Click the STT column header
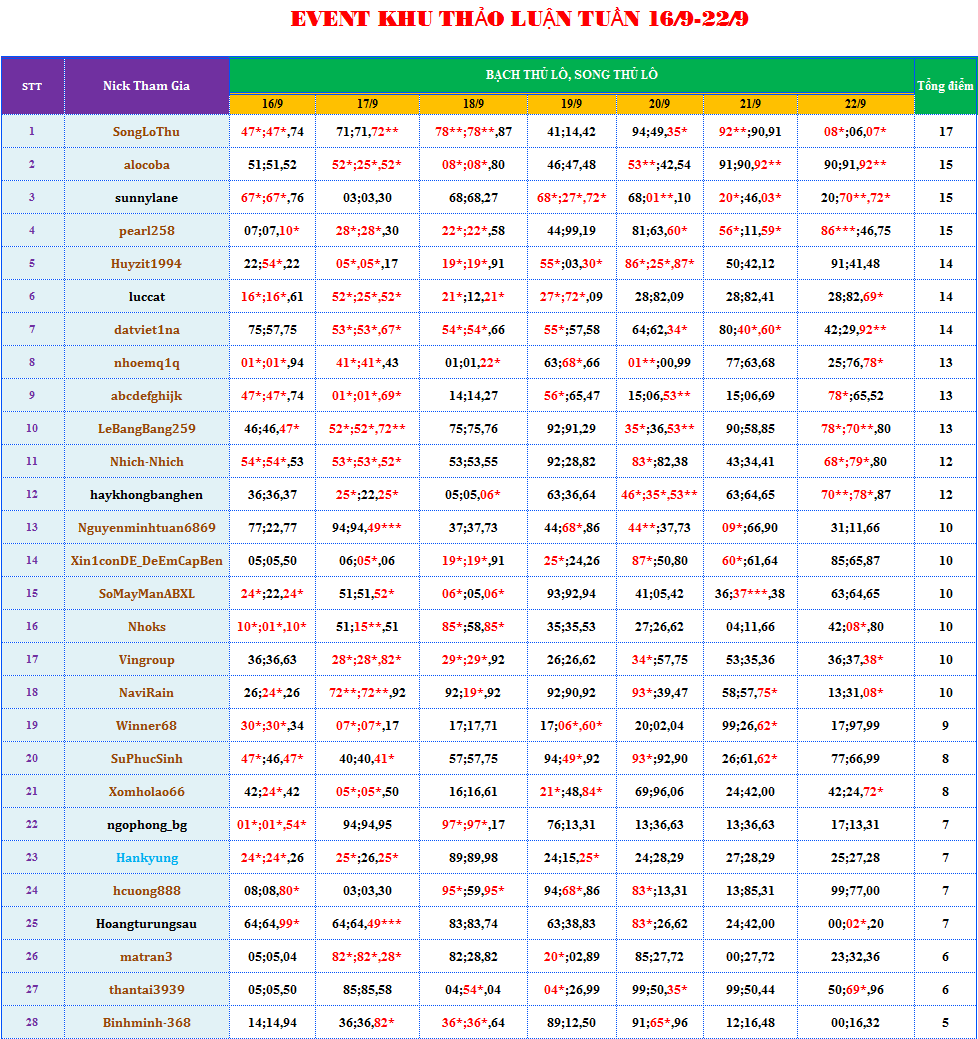 click(x=32, y=86)
